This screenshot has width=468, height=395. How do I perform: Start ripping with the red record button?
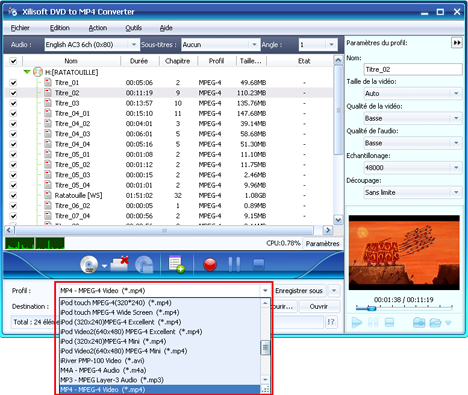pos(210,265)
